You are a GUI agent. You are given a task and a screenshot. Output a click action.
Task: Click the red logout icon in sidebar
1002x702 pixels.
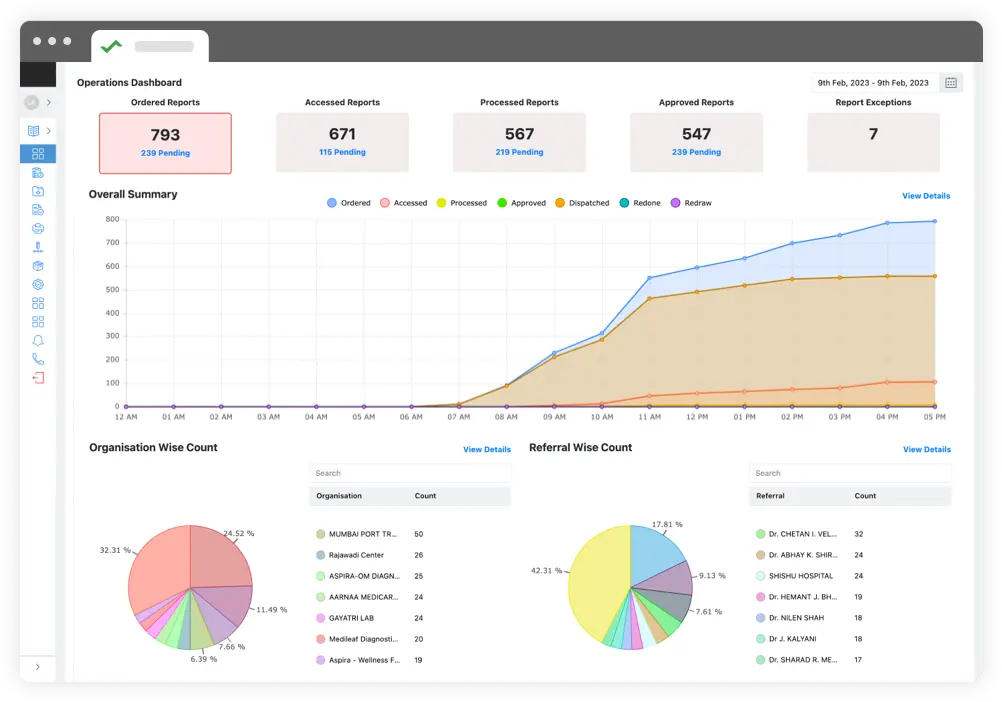(39, 378)
